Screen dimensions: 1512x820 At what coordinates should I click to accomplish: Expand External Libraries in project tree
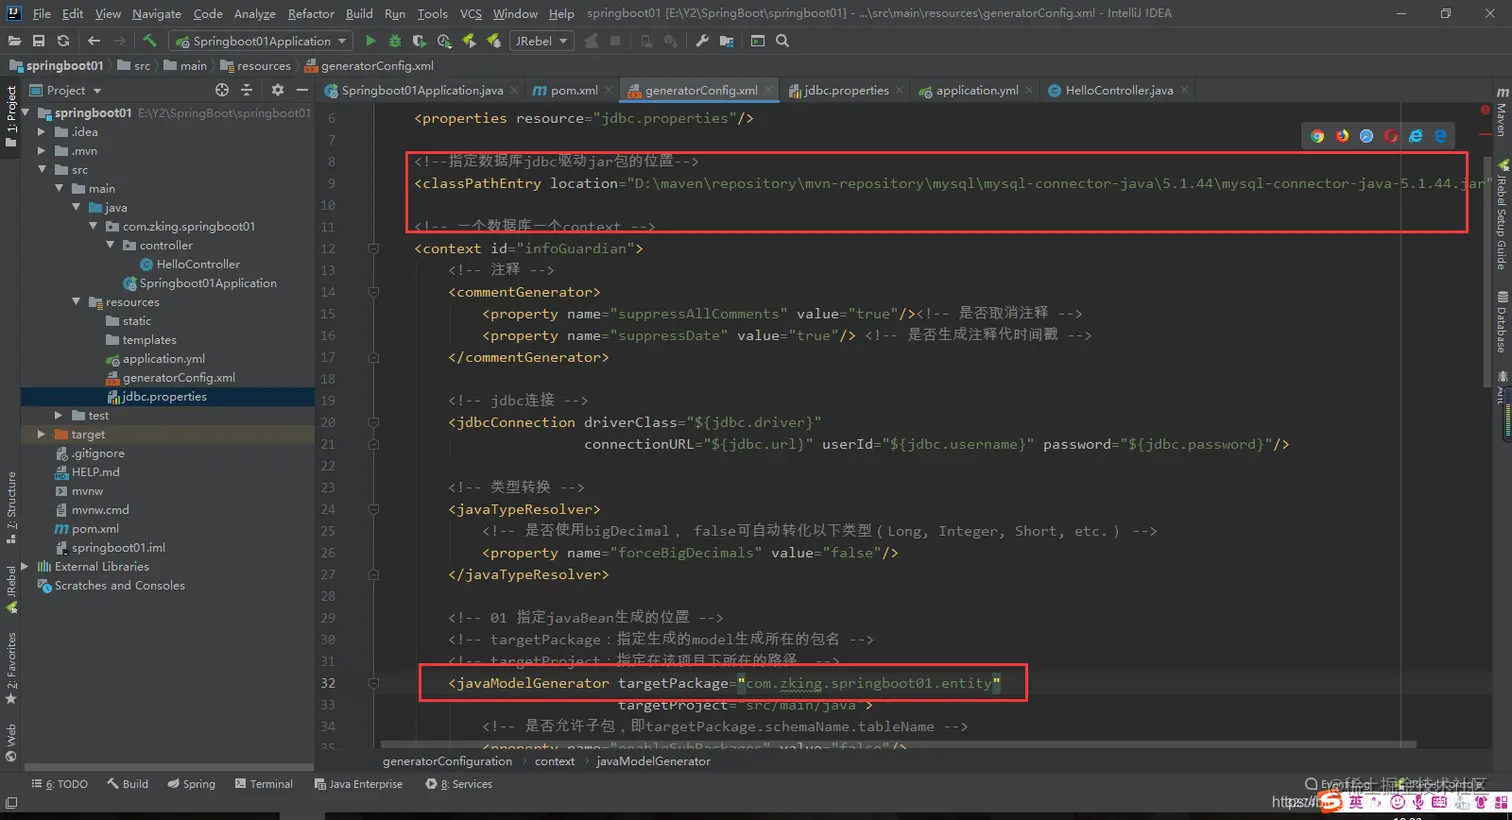[x=24, y=567]
